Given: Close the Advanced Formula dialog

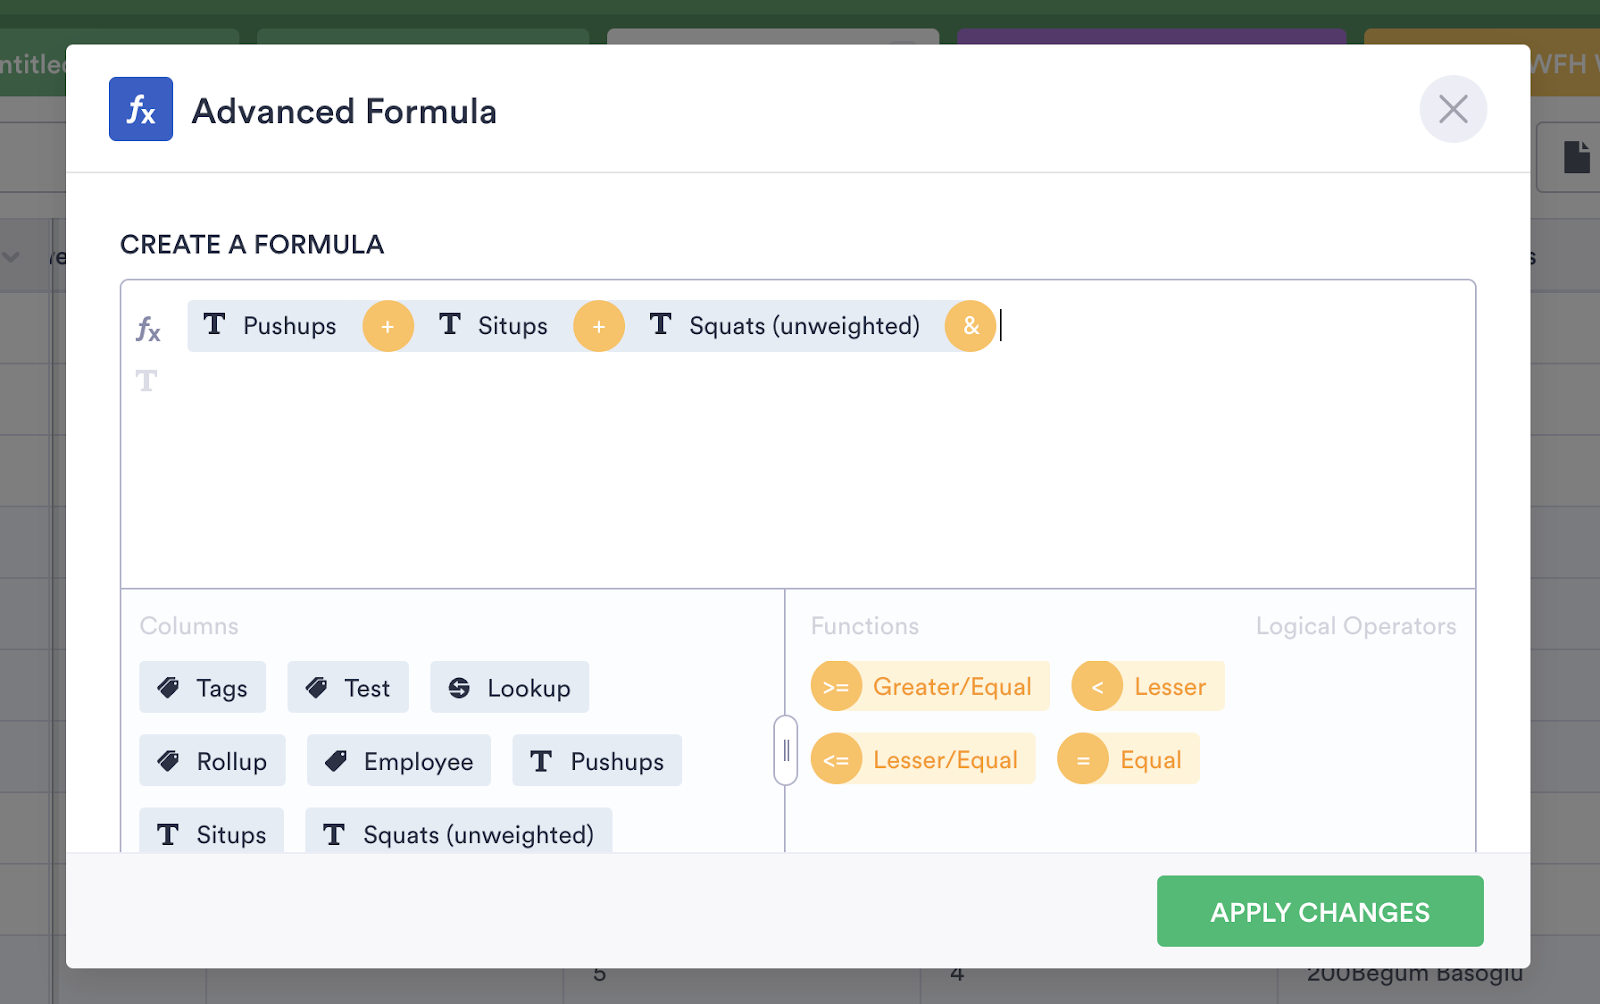Looking at the screenshot, I should (1453, 109).
